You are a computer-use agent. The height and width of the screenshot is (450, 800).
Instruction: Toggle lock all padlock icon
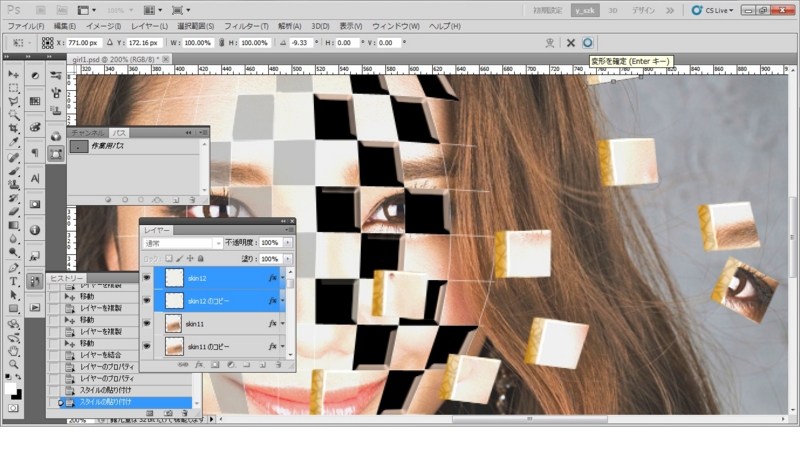201,259
